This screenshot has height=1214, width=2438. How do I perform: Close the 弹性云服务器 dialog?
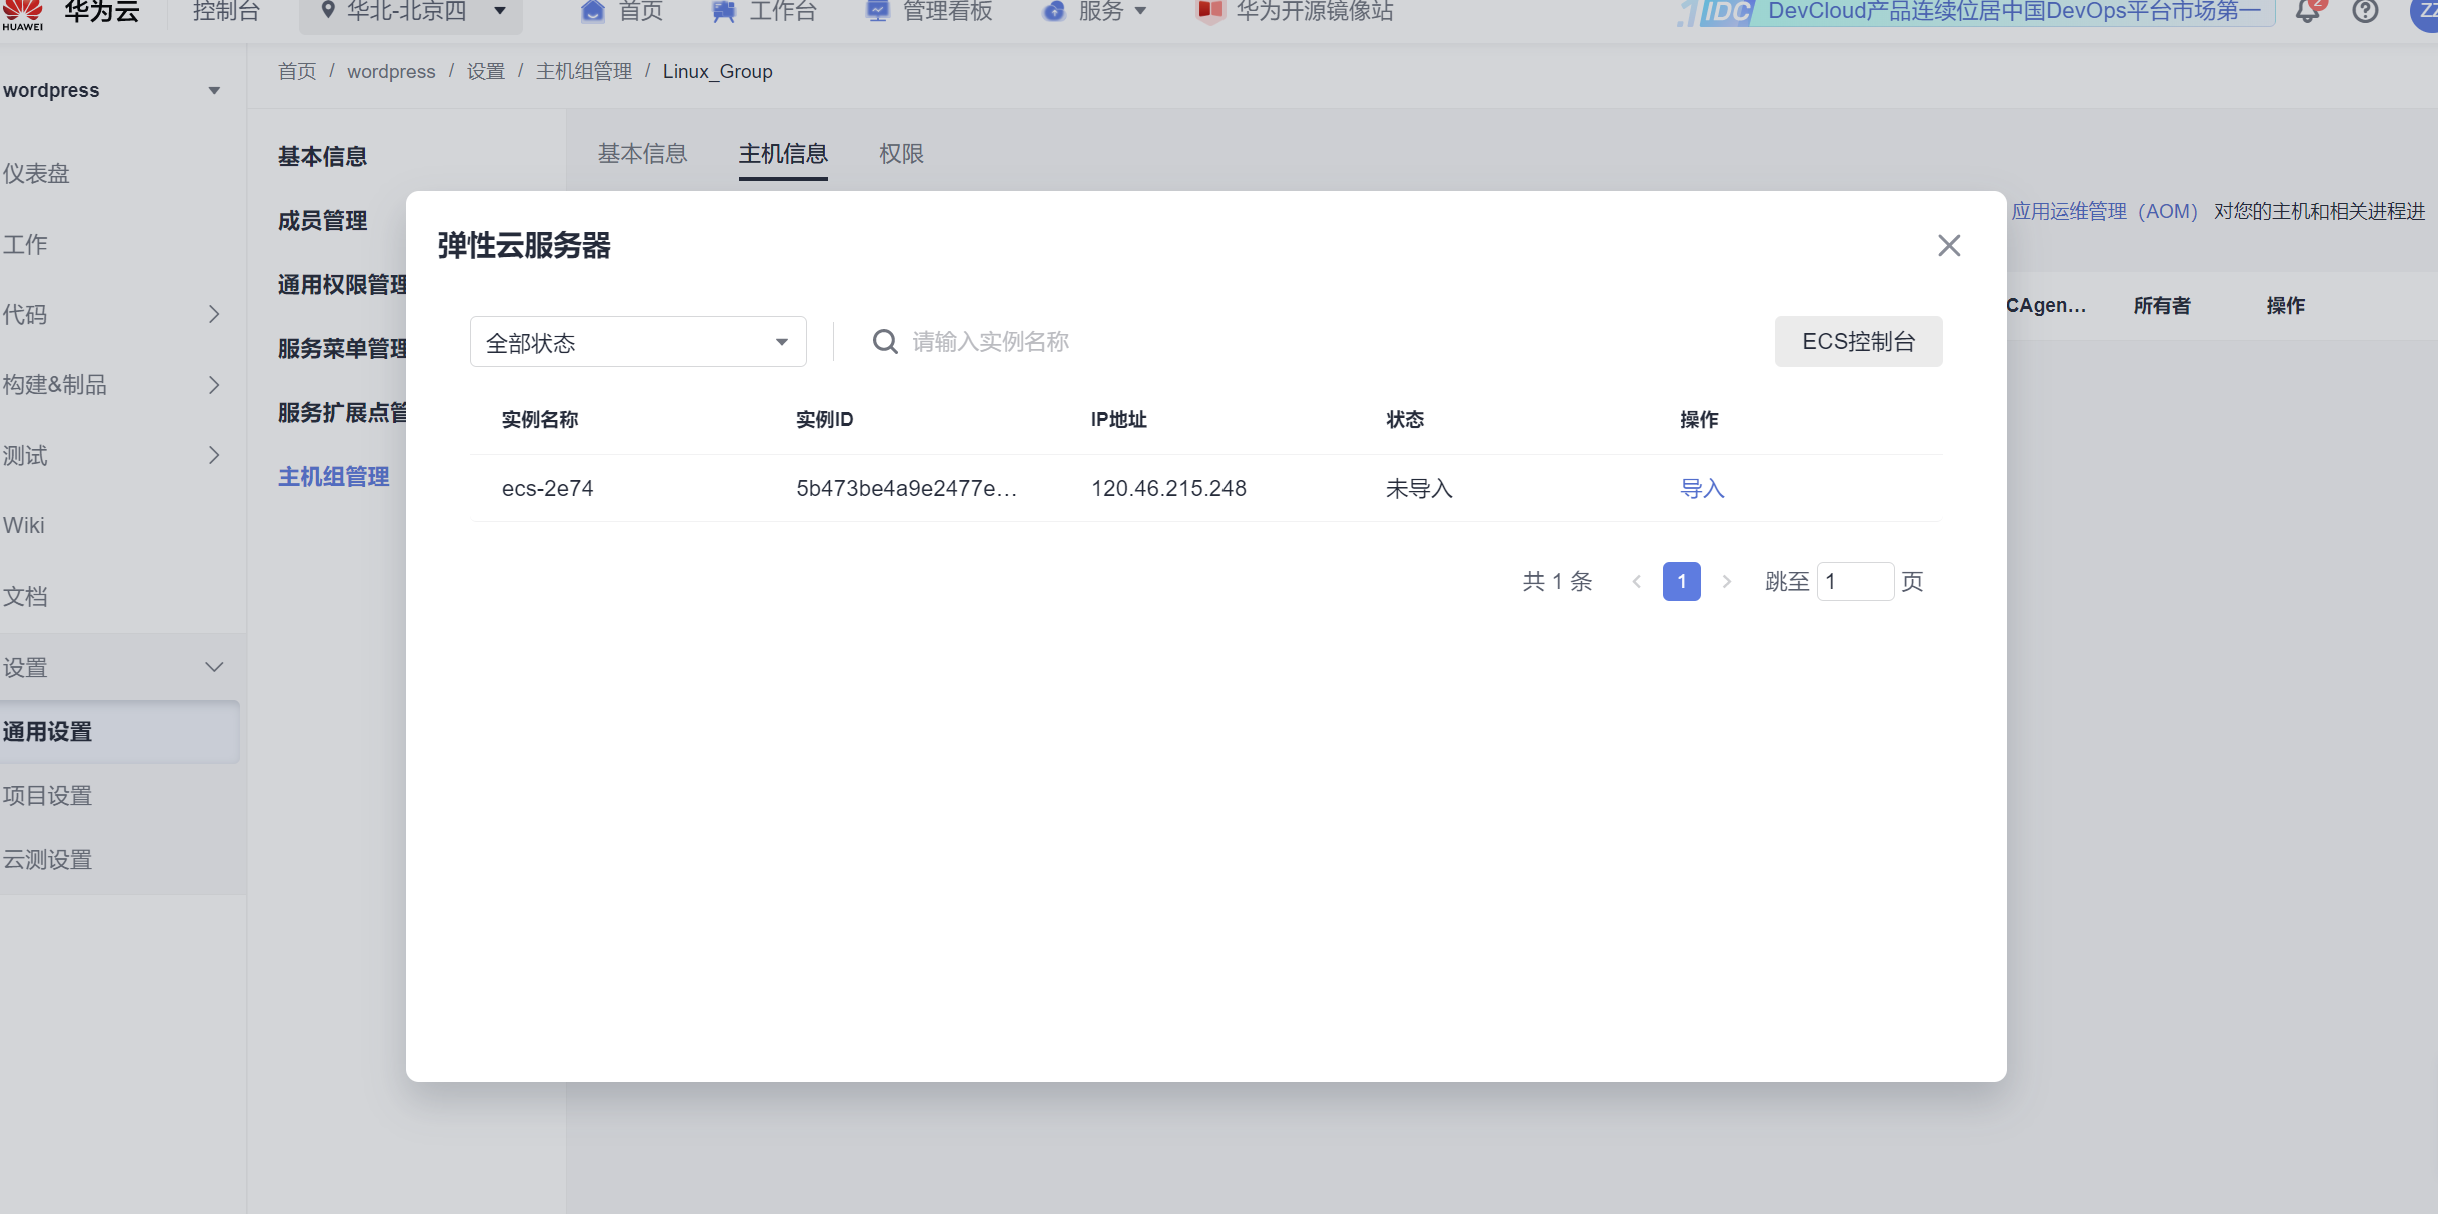tap(1948, 246)
